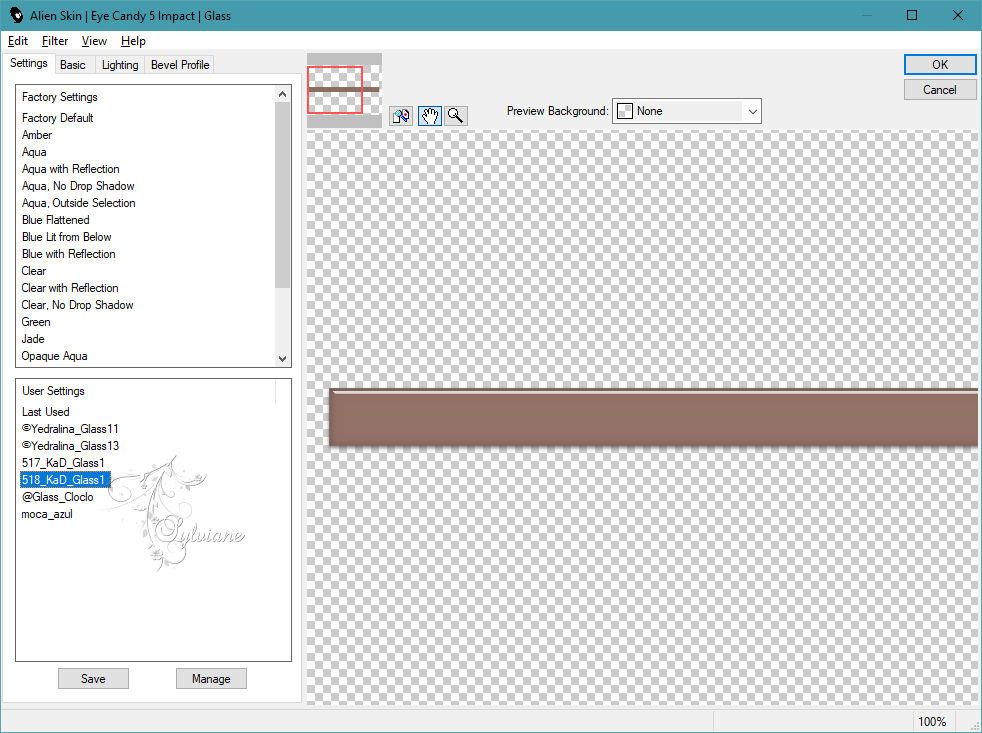Click the Cancel button
This screenshot has width=982, height=733.
tap(939, 90)
